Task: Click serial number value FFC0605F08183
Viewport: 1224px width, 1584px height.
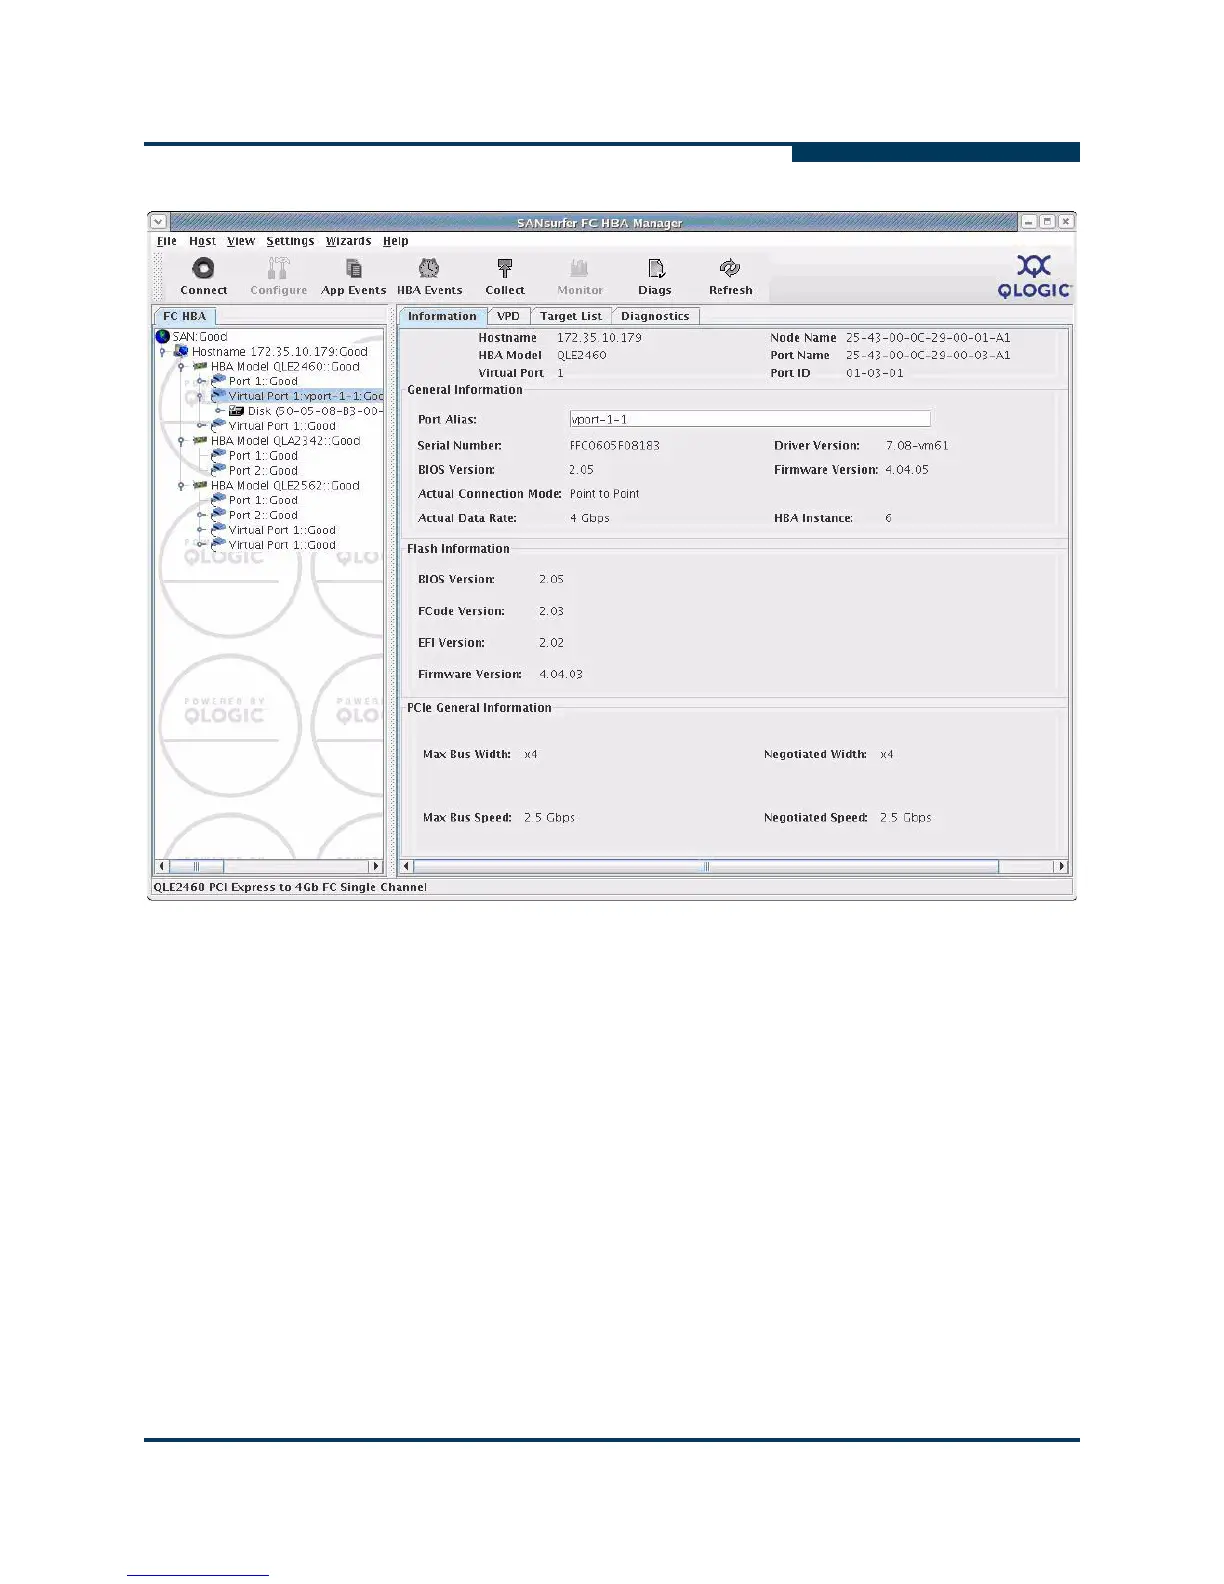Action: click(x=614, y=445)
